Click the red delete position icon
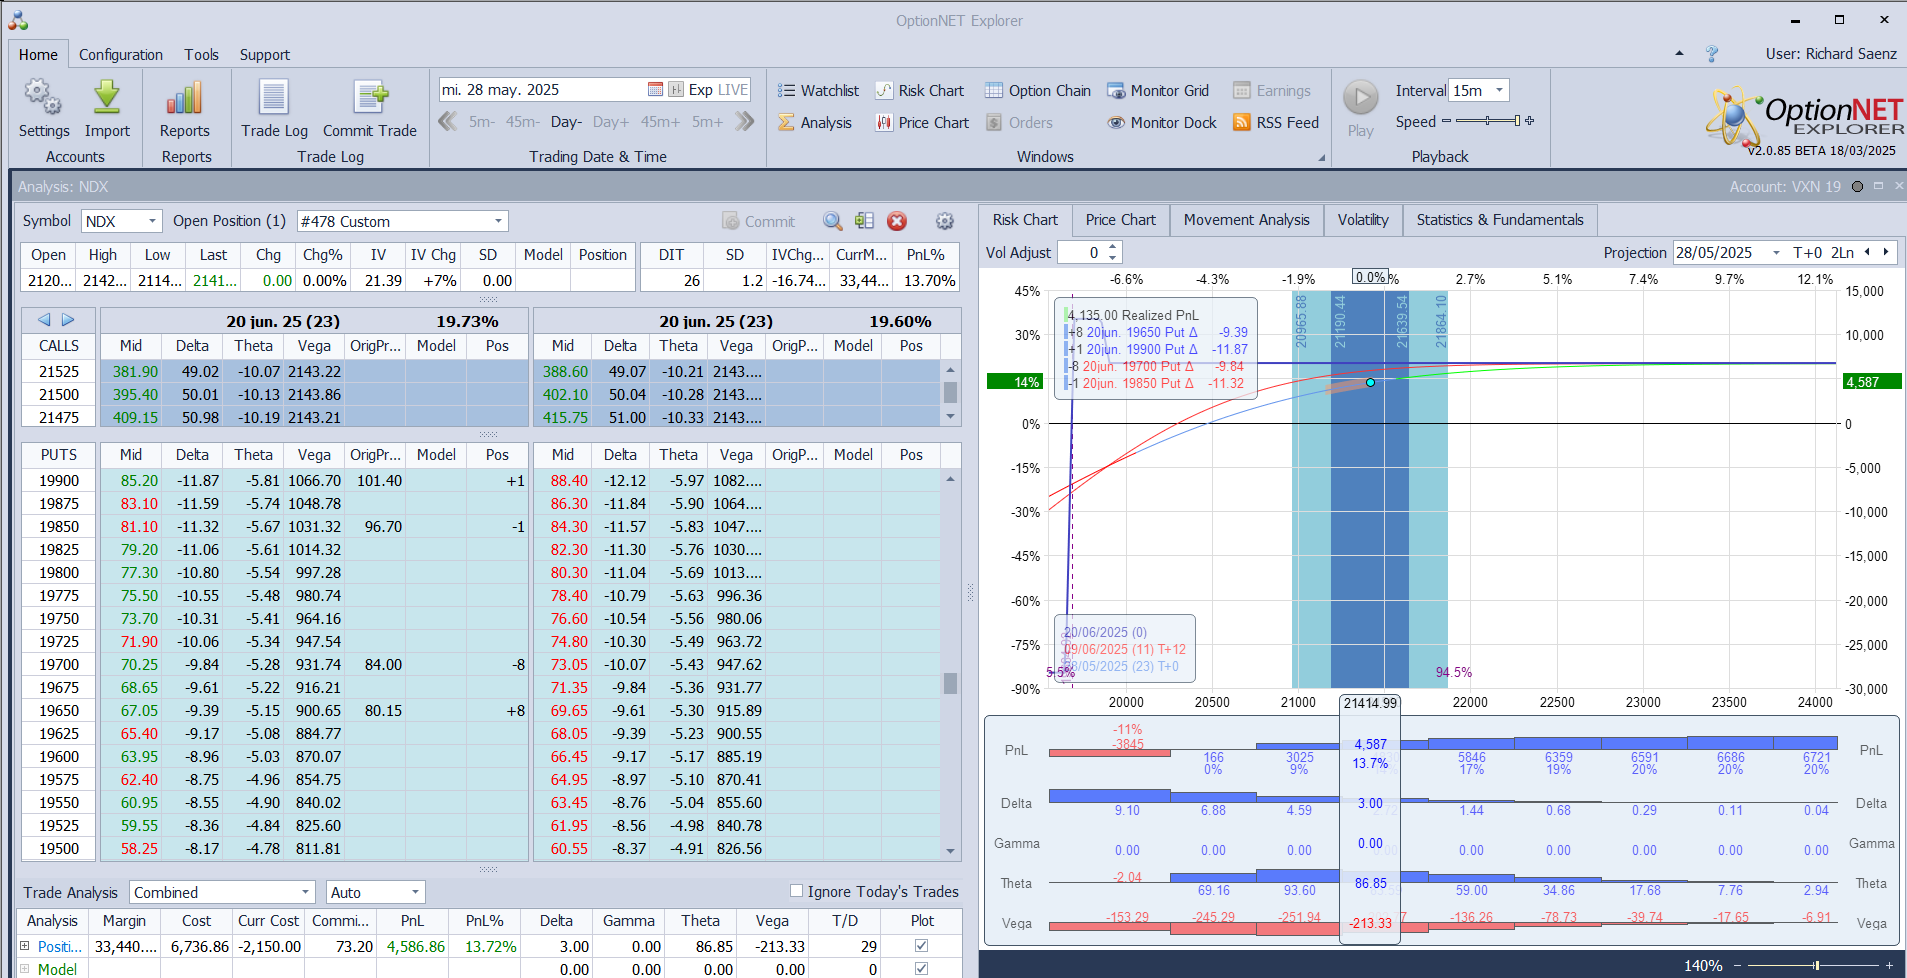Image resolution: width=1907 pixels, height=978 pixels. click(x=897, y=221)
